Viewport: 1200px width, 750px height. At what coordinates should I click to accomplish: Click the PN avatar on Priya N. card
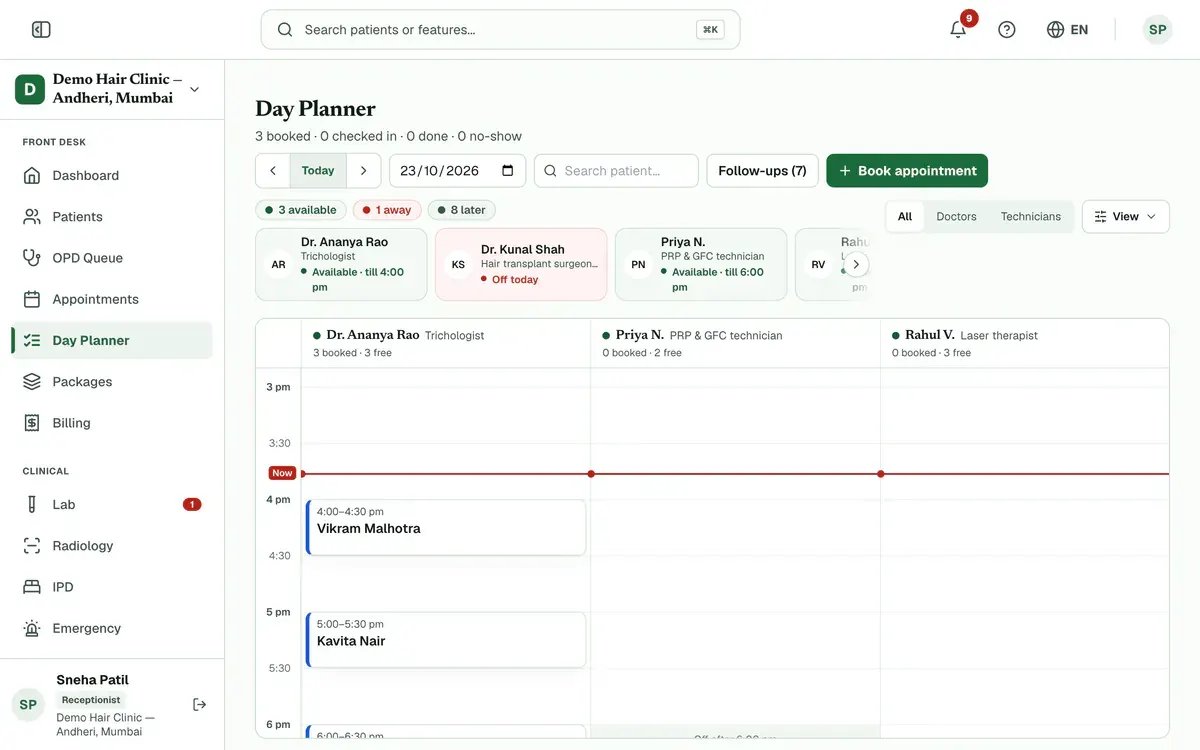pyautogui.click(x=638, y=265)
